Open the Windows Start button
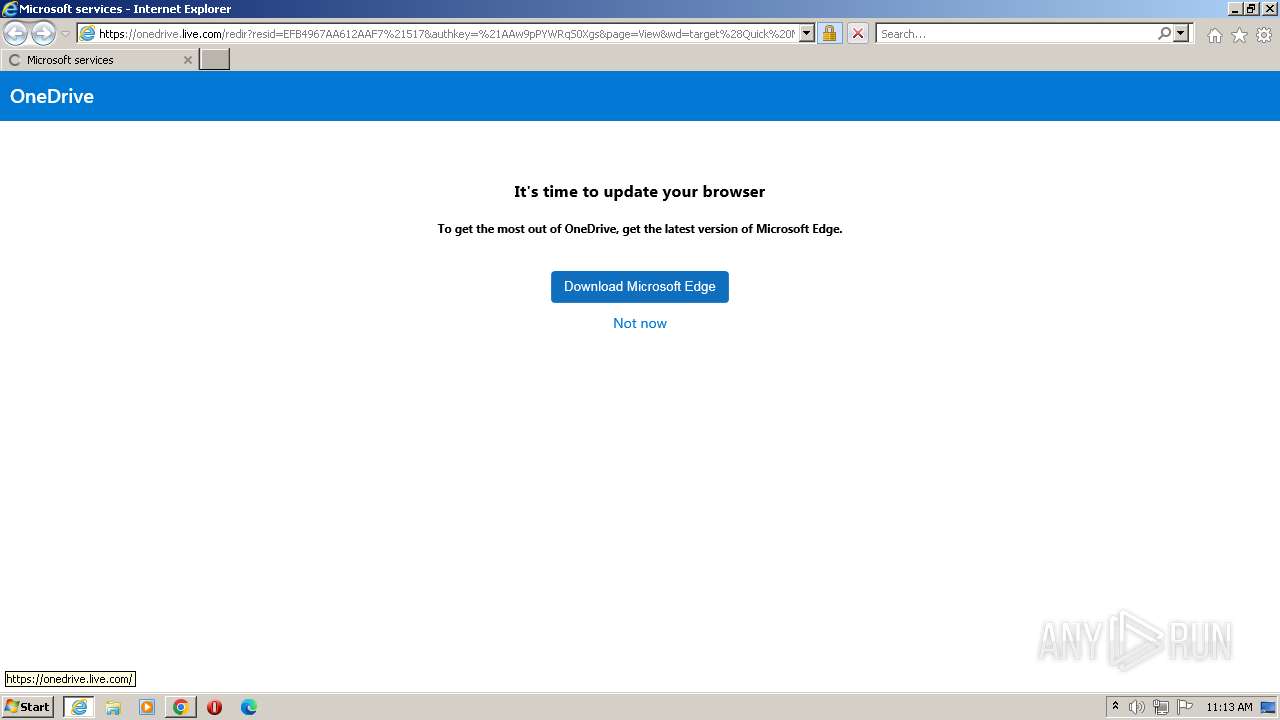The image size is (1280, 720). (x=28, y=707)
